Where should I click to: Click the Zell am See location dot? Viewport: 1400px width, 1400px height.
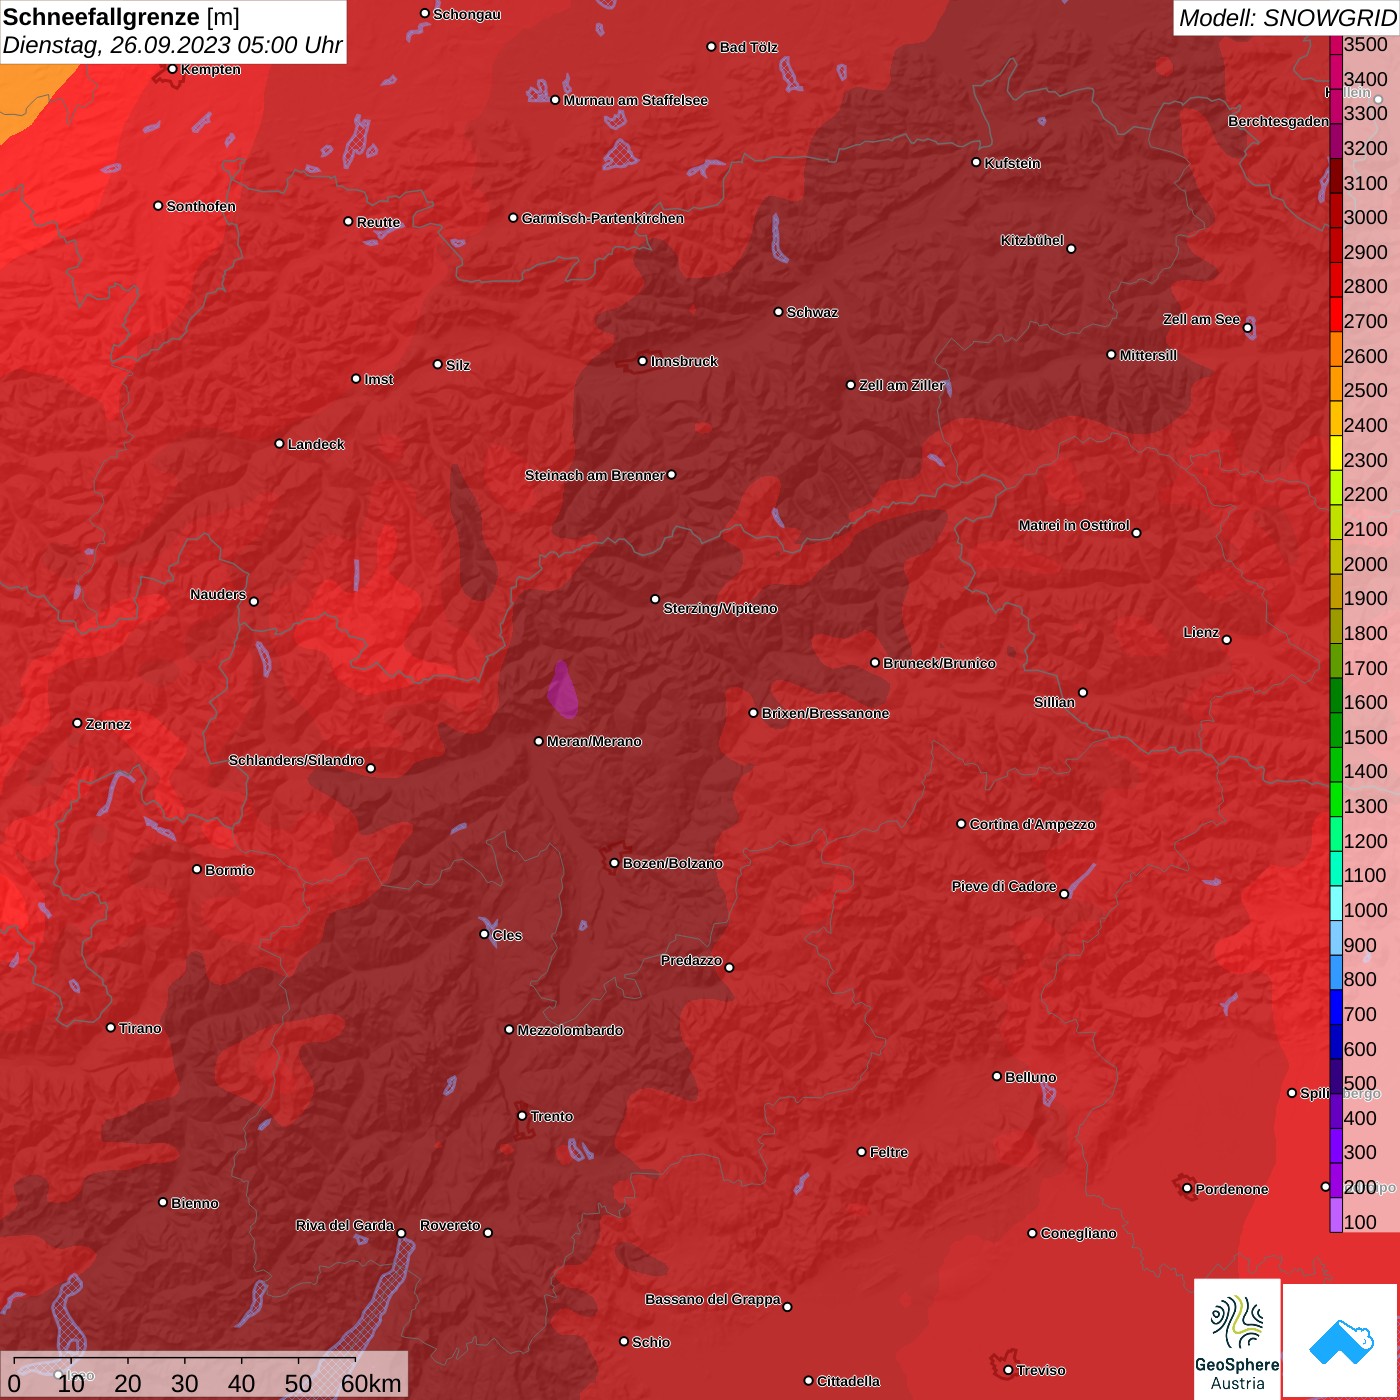pos(1248,327)
